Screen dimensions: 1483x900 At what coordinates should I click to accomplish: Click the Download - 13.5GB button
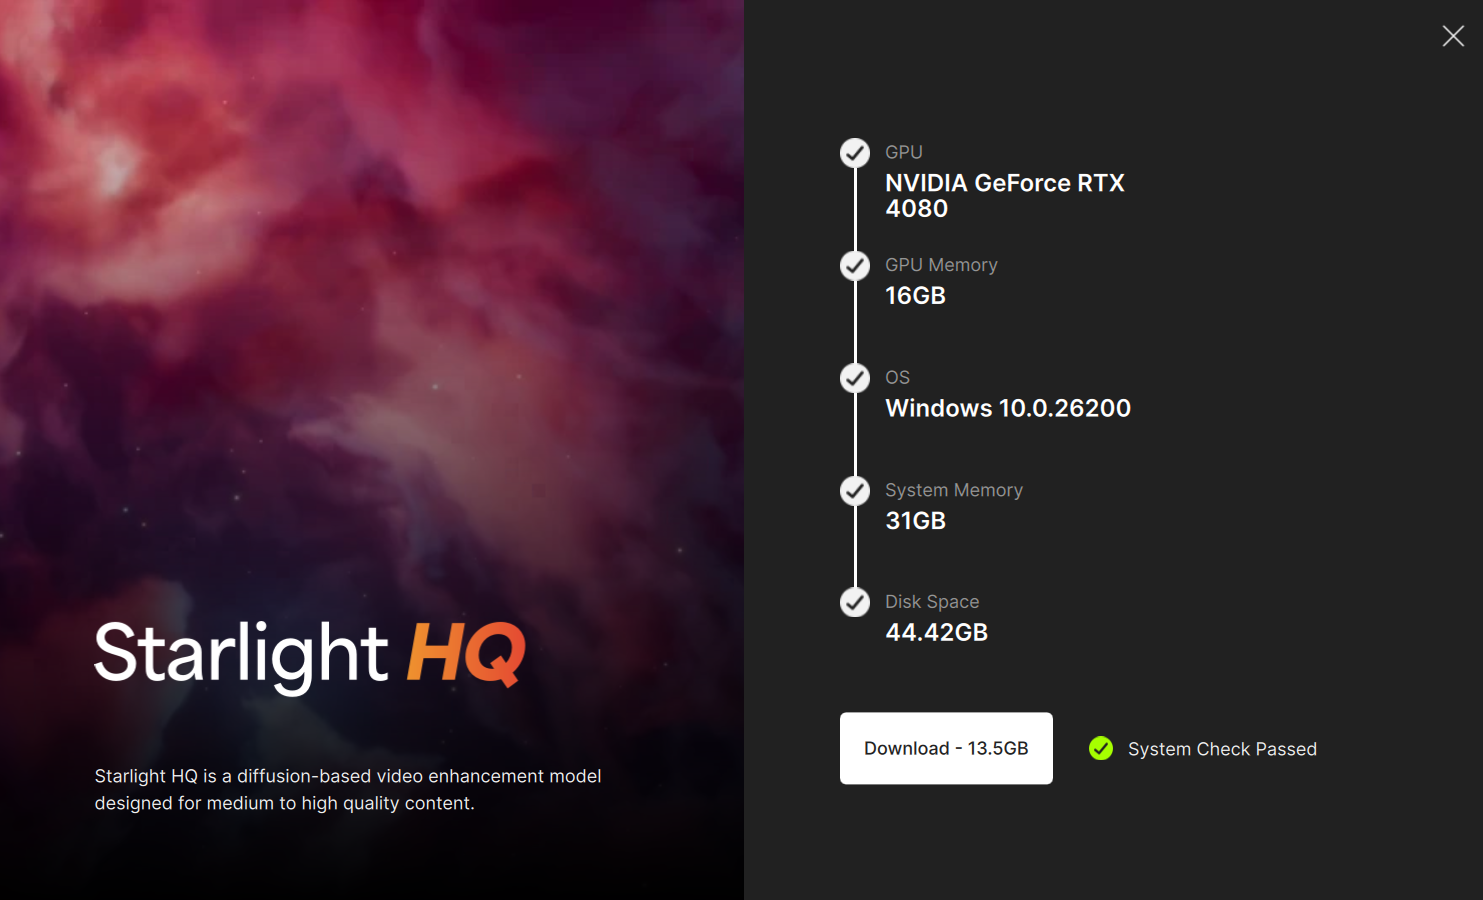click(946, 748)
